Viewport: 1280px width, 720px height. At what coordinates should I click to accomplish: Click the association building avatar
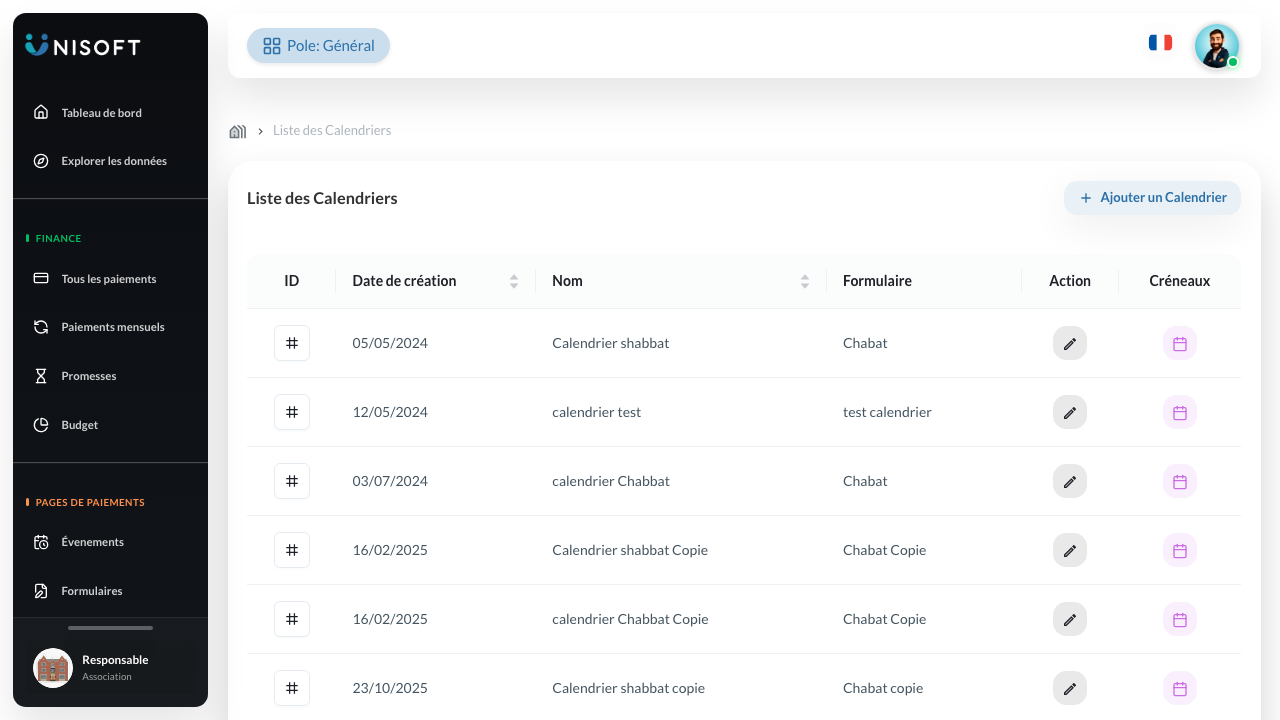(x=53, y=668)
